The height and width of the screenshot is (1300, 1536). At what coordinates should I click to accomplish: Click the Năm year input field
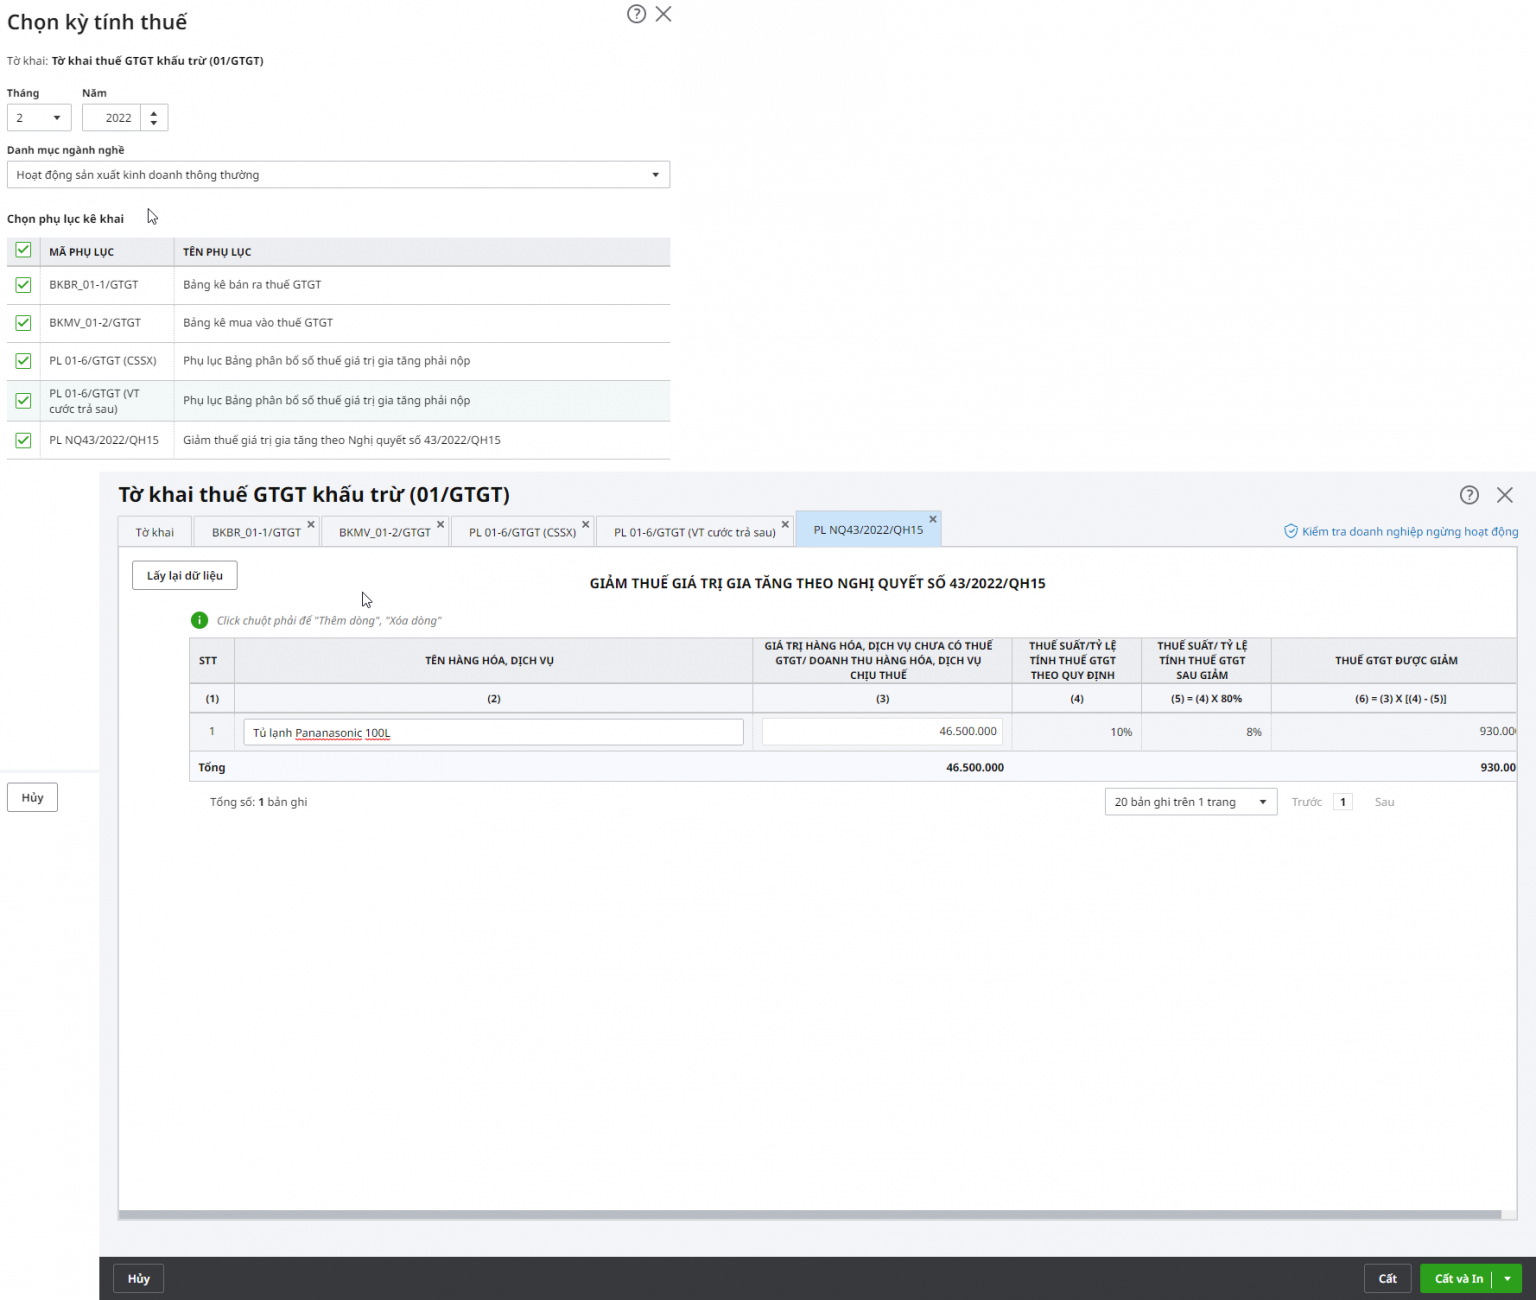[111, 118]
